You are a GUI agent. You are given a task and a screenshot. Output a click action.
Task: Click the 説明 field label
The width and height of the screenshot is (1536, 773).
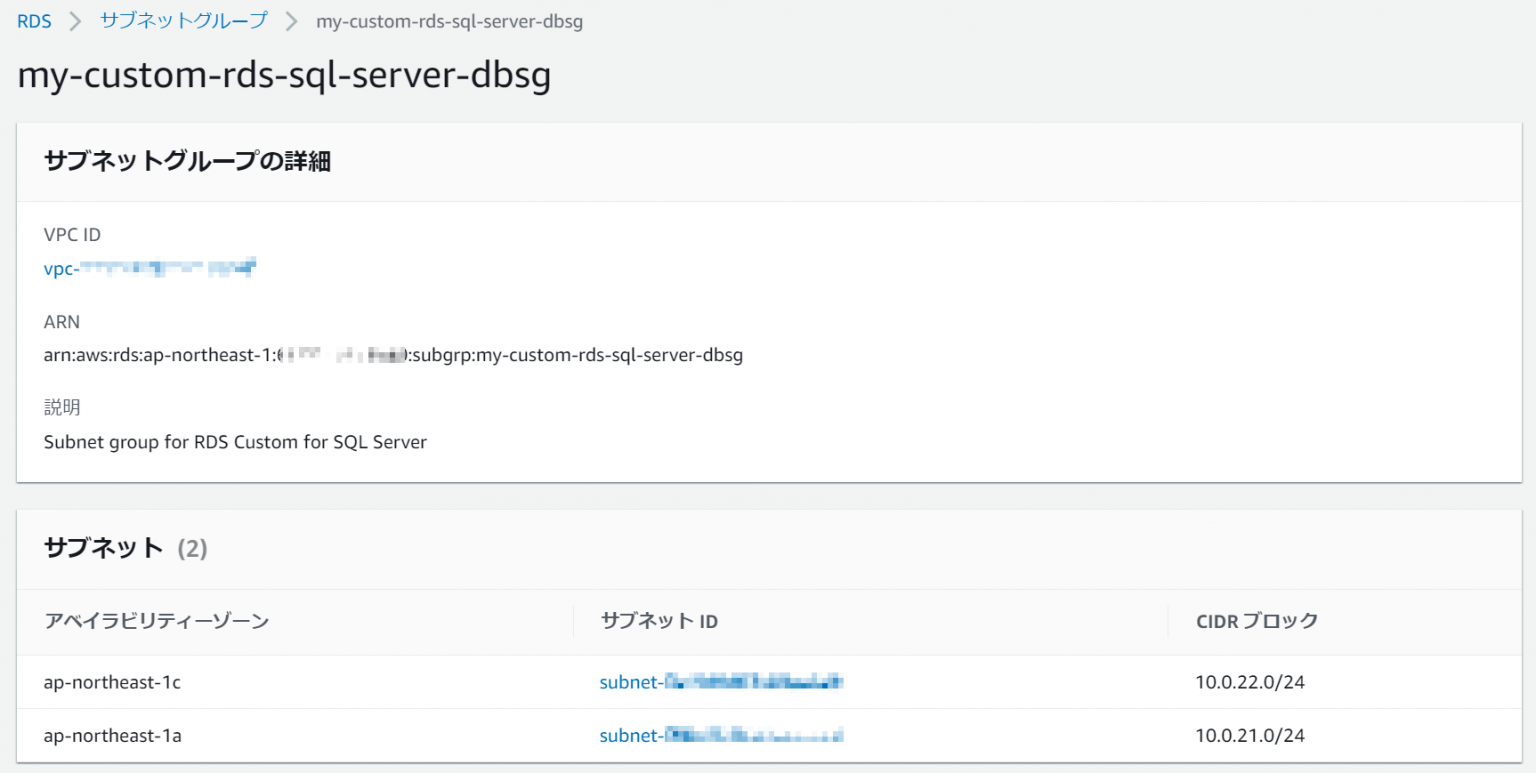(61, 407)
